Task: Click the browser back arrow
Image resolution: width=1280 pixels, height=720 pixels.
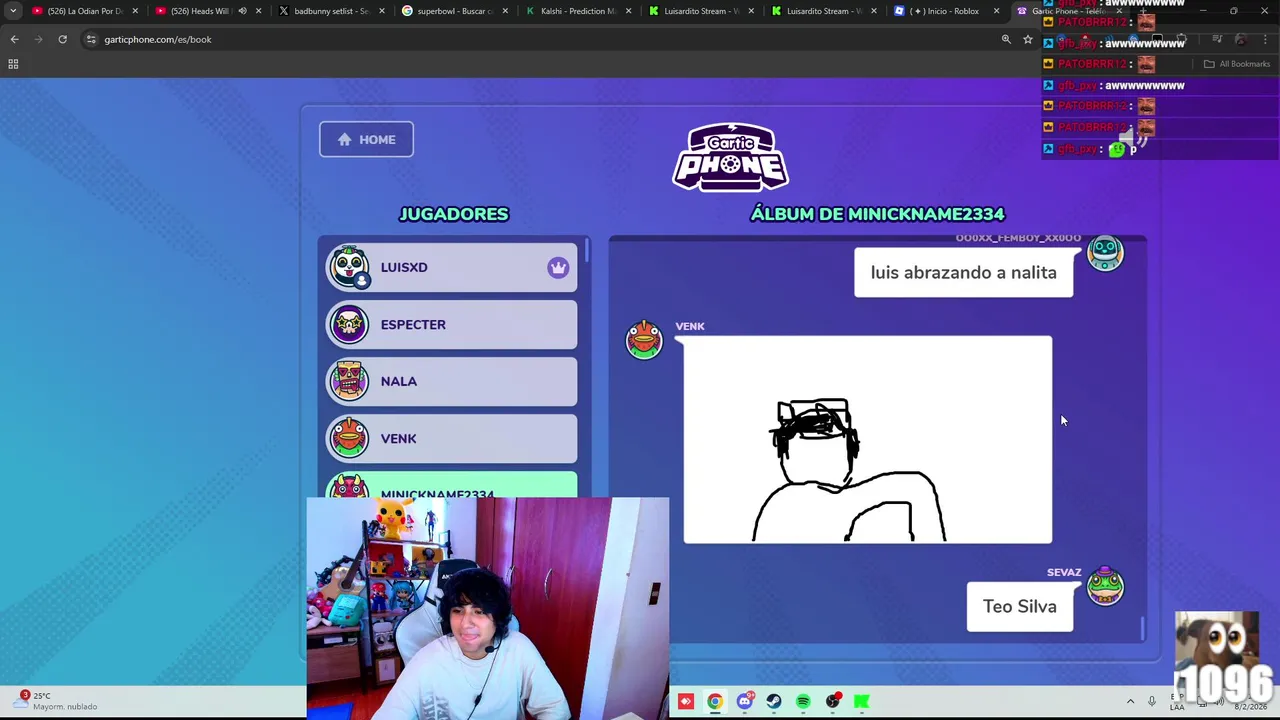Action: click(14, 39)
